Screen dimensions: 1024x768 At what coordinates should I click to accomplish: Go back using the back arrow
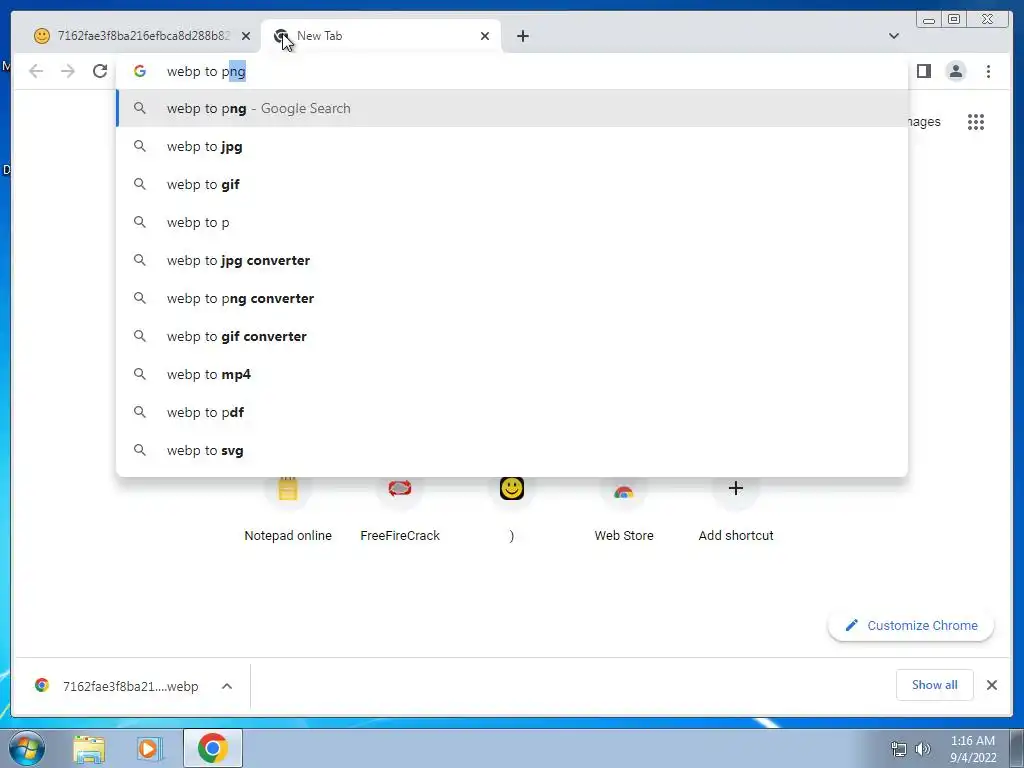click(x=36, y=71)
